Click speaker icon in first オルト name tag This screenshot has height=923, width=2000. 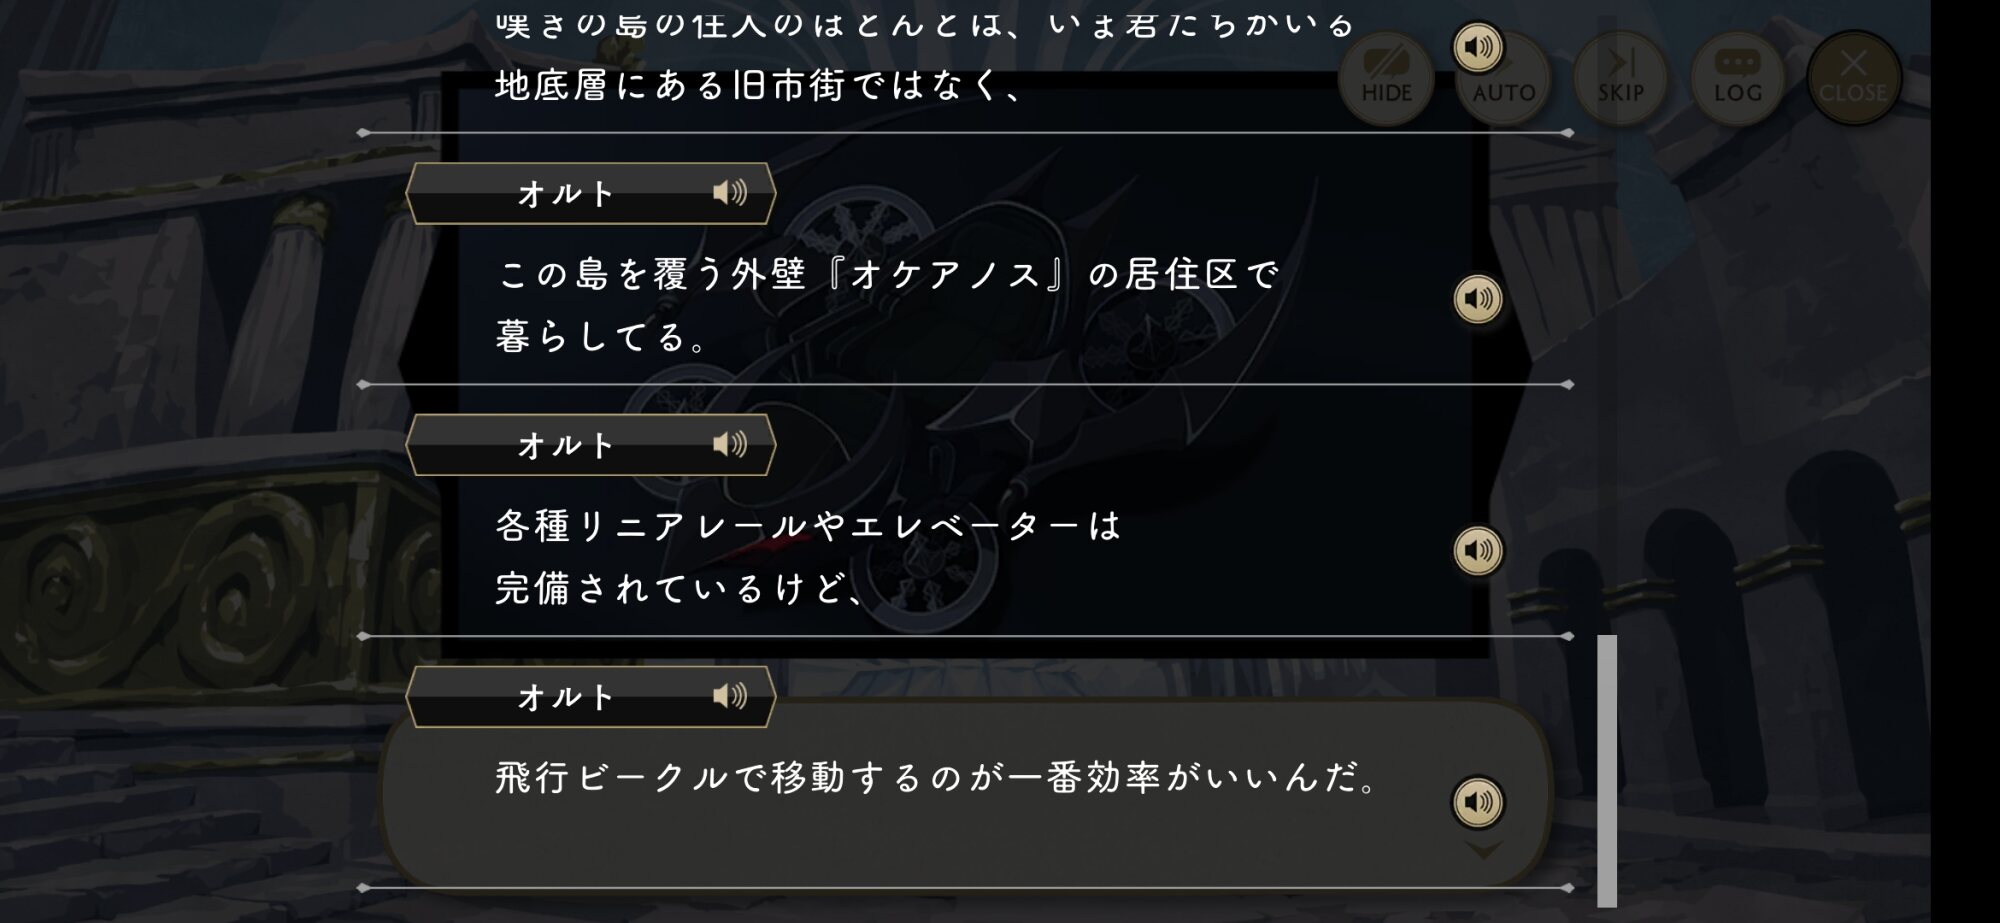(730, 193)
